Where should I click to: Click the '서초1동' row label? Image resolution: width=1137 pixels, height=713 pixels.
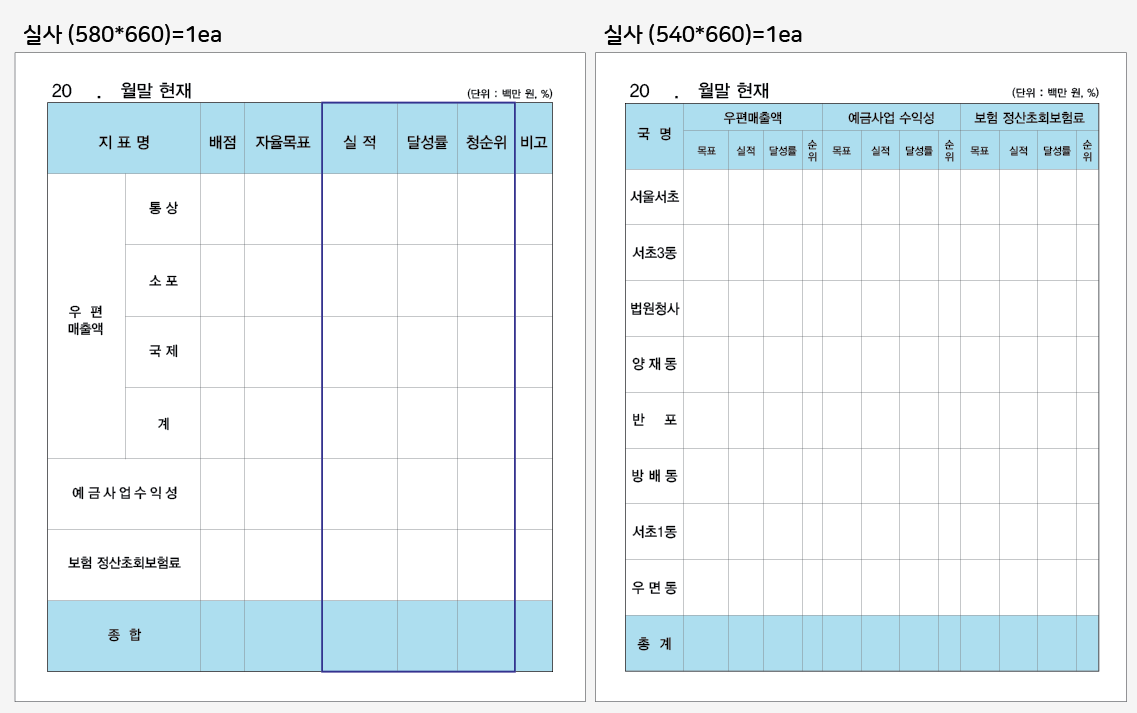[655, 532]
